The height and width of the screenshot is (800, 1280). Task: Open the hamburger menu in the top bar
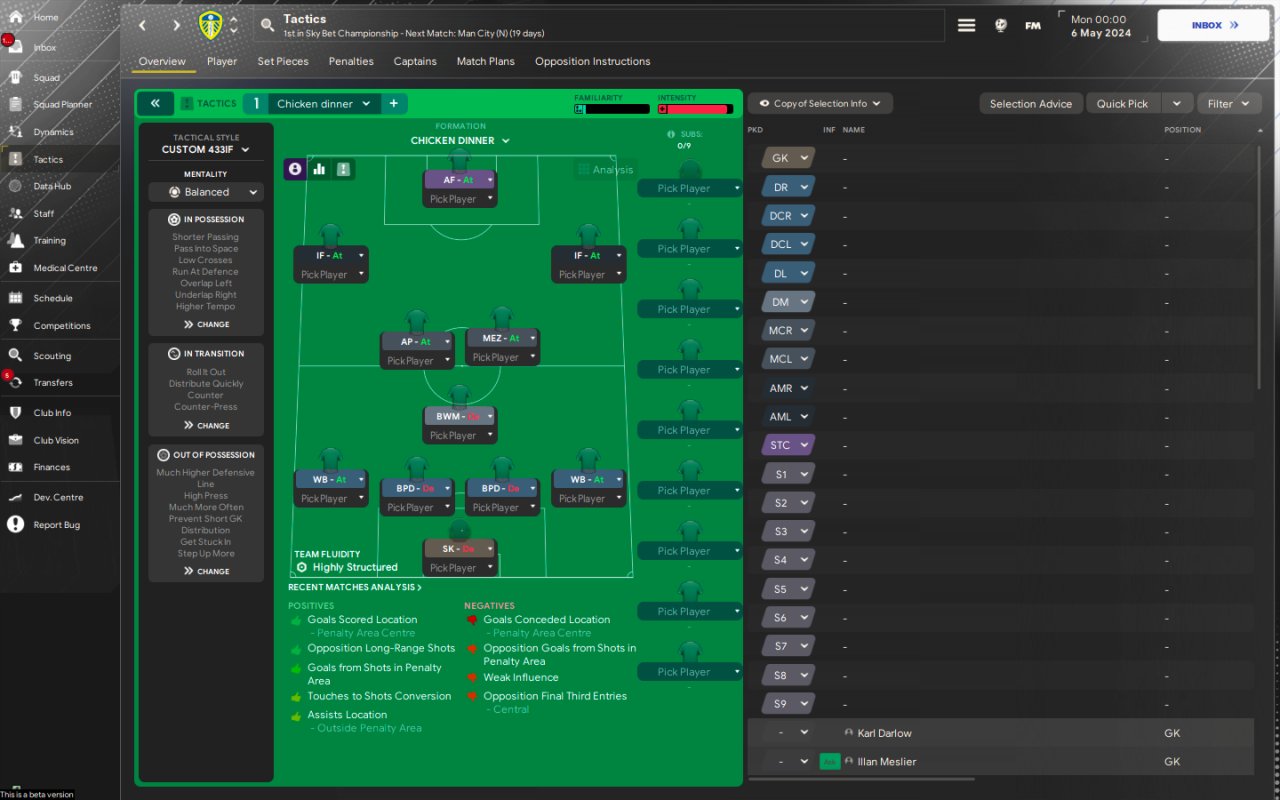coord(966,25)
